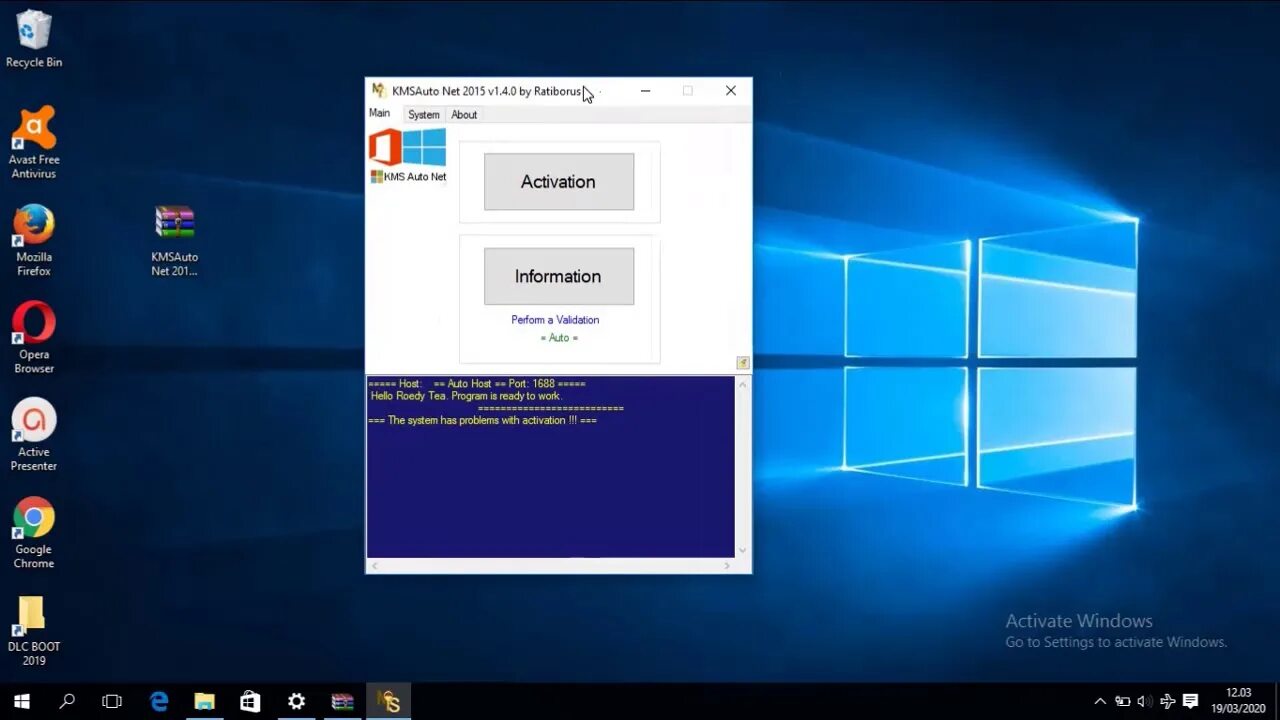Click the 'Program is ready to work' log line

[466, 396]
